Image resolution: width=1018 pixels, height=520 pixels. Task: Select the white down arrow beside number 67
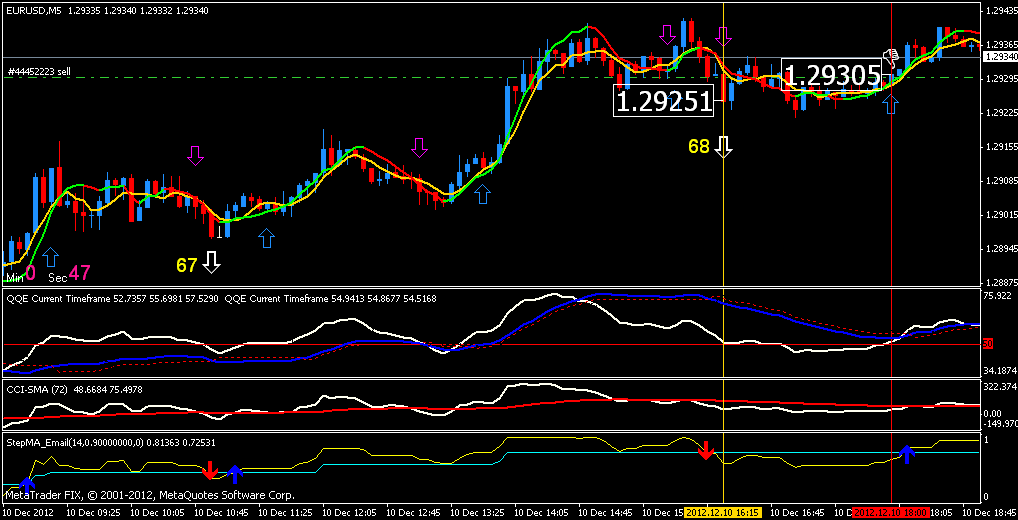[x=211, y=262]
